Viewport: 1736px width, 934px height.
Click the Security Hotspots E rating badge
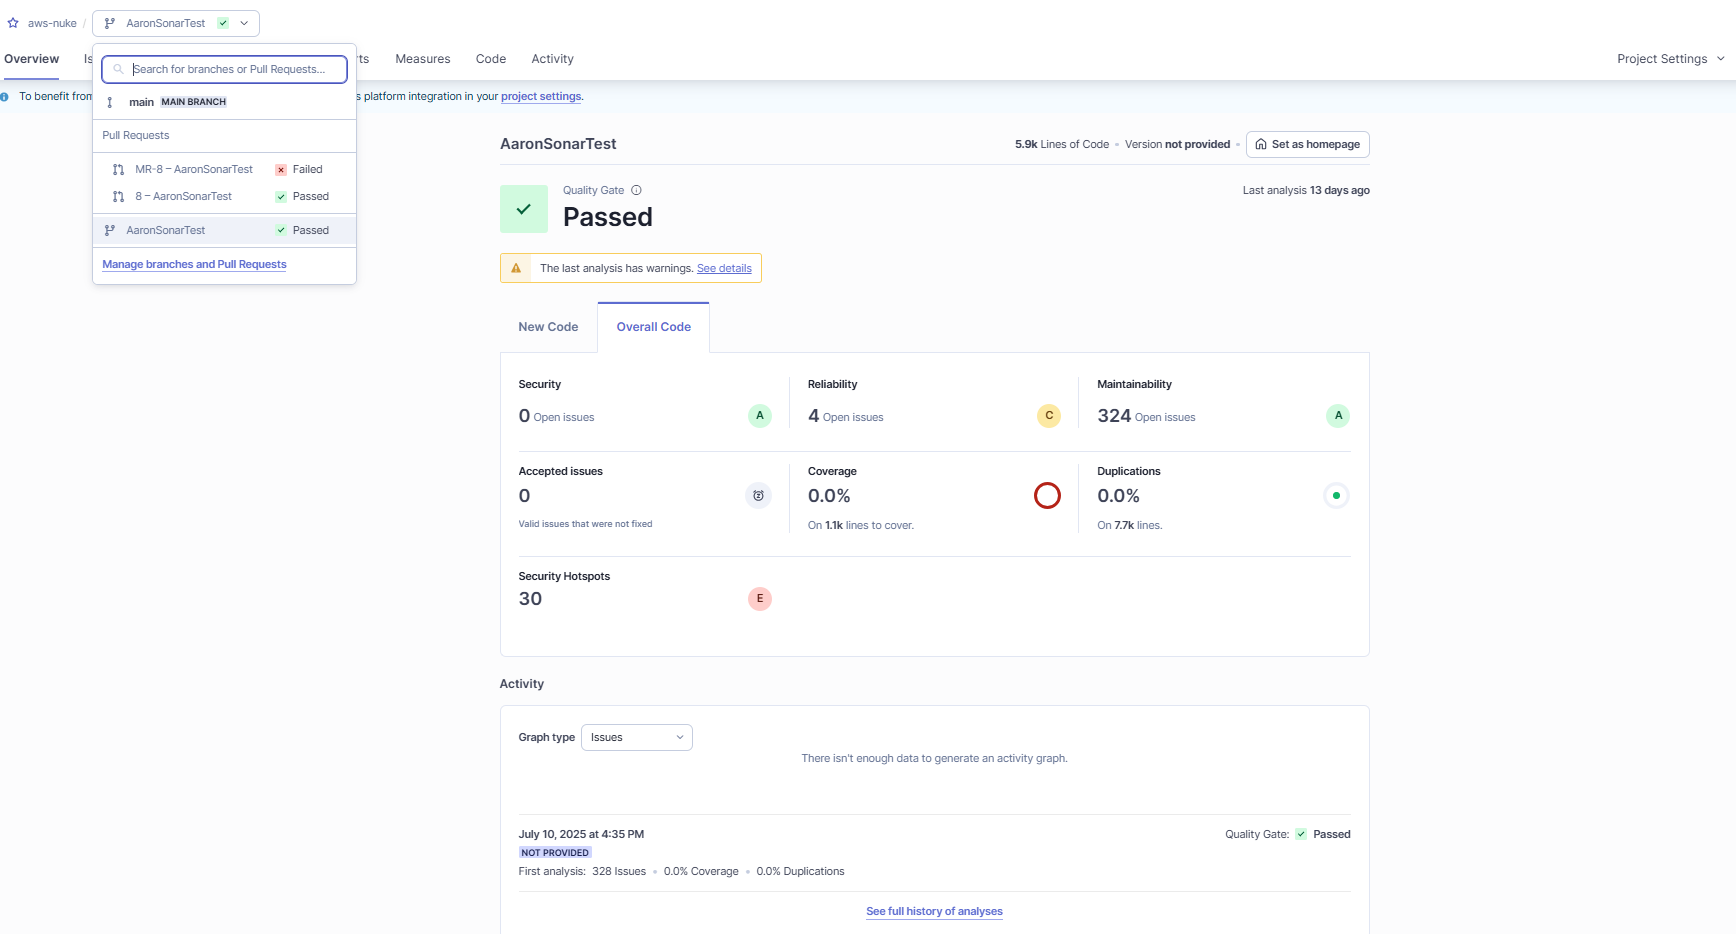tap(760, 599)
